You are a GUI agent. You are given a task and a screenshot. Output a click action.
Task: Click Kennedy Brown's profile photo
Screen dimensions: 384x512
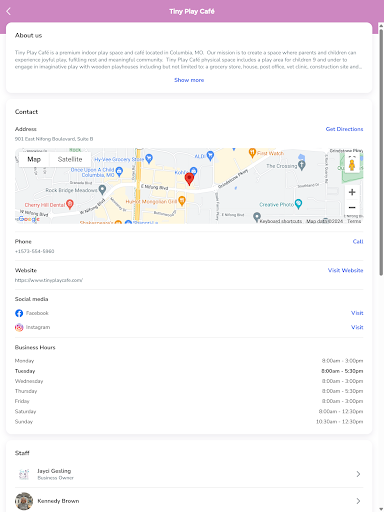pyautogui.click(x=24, y=501)
